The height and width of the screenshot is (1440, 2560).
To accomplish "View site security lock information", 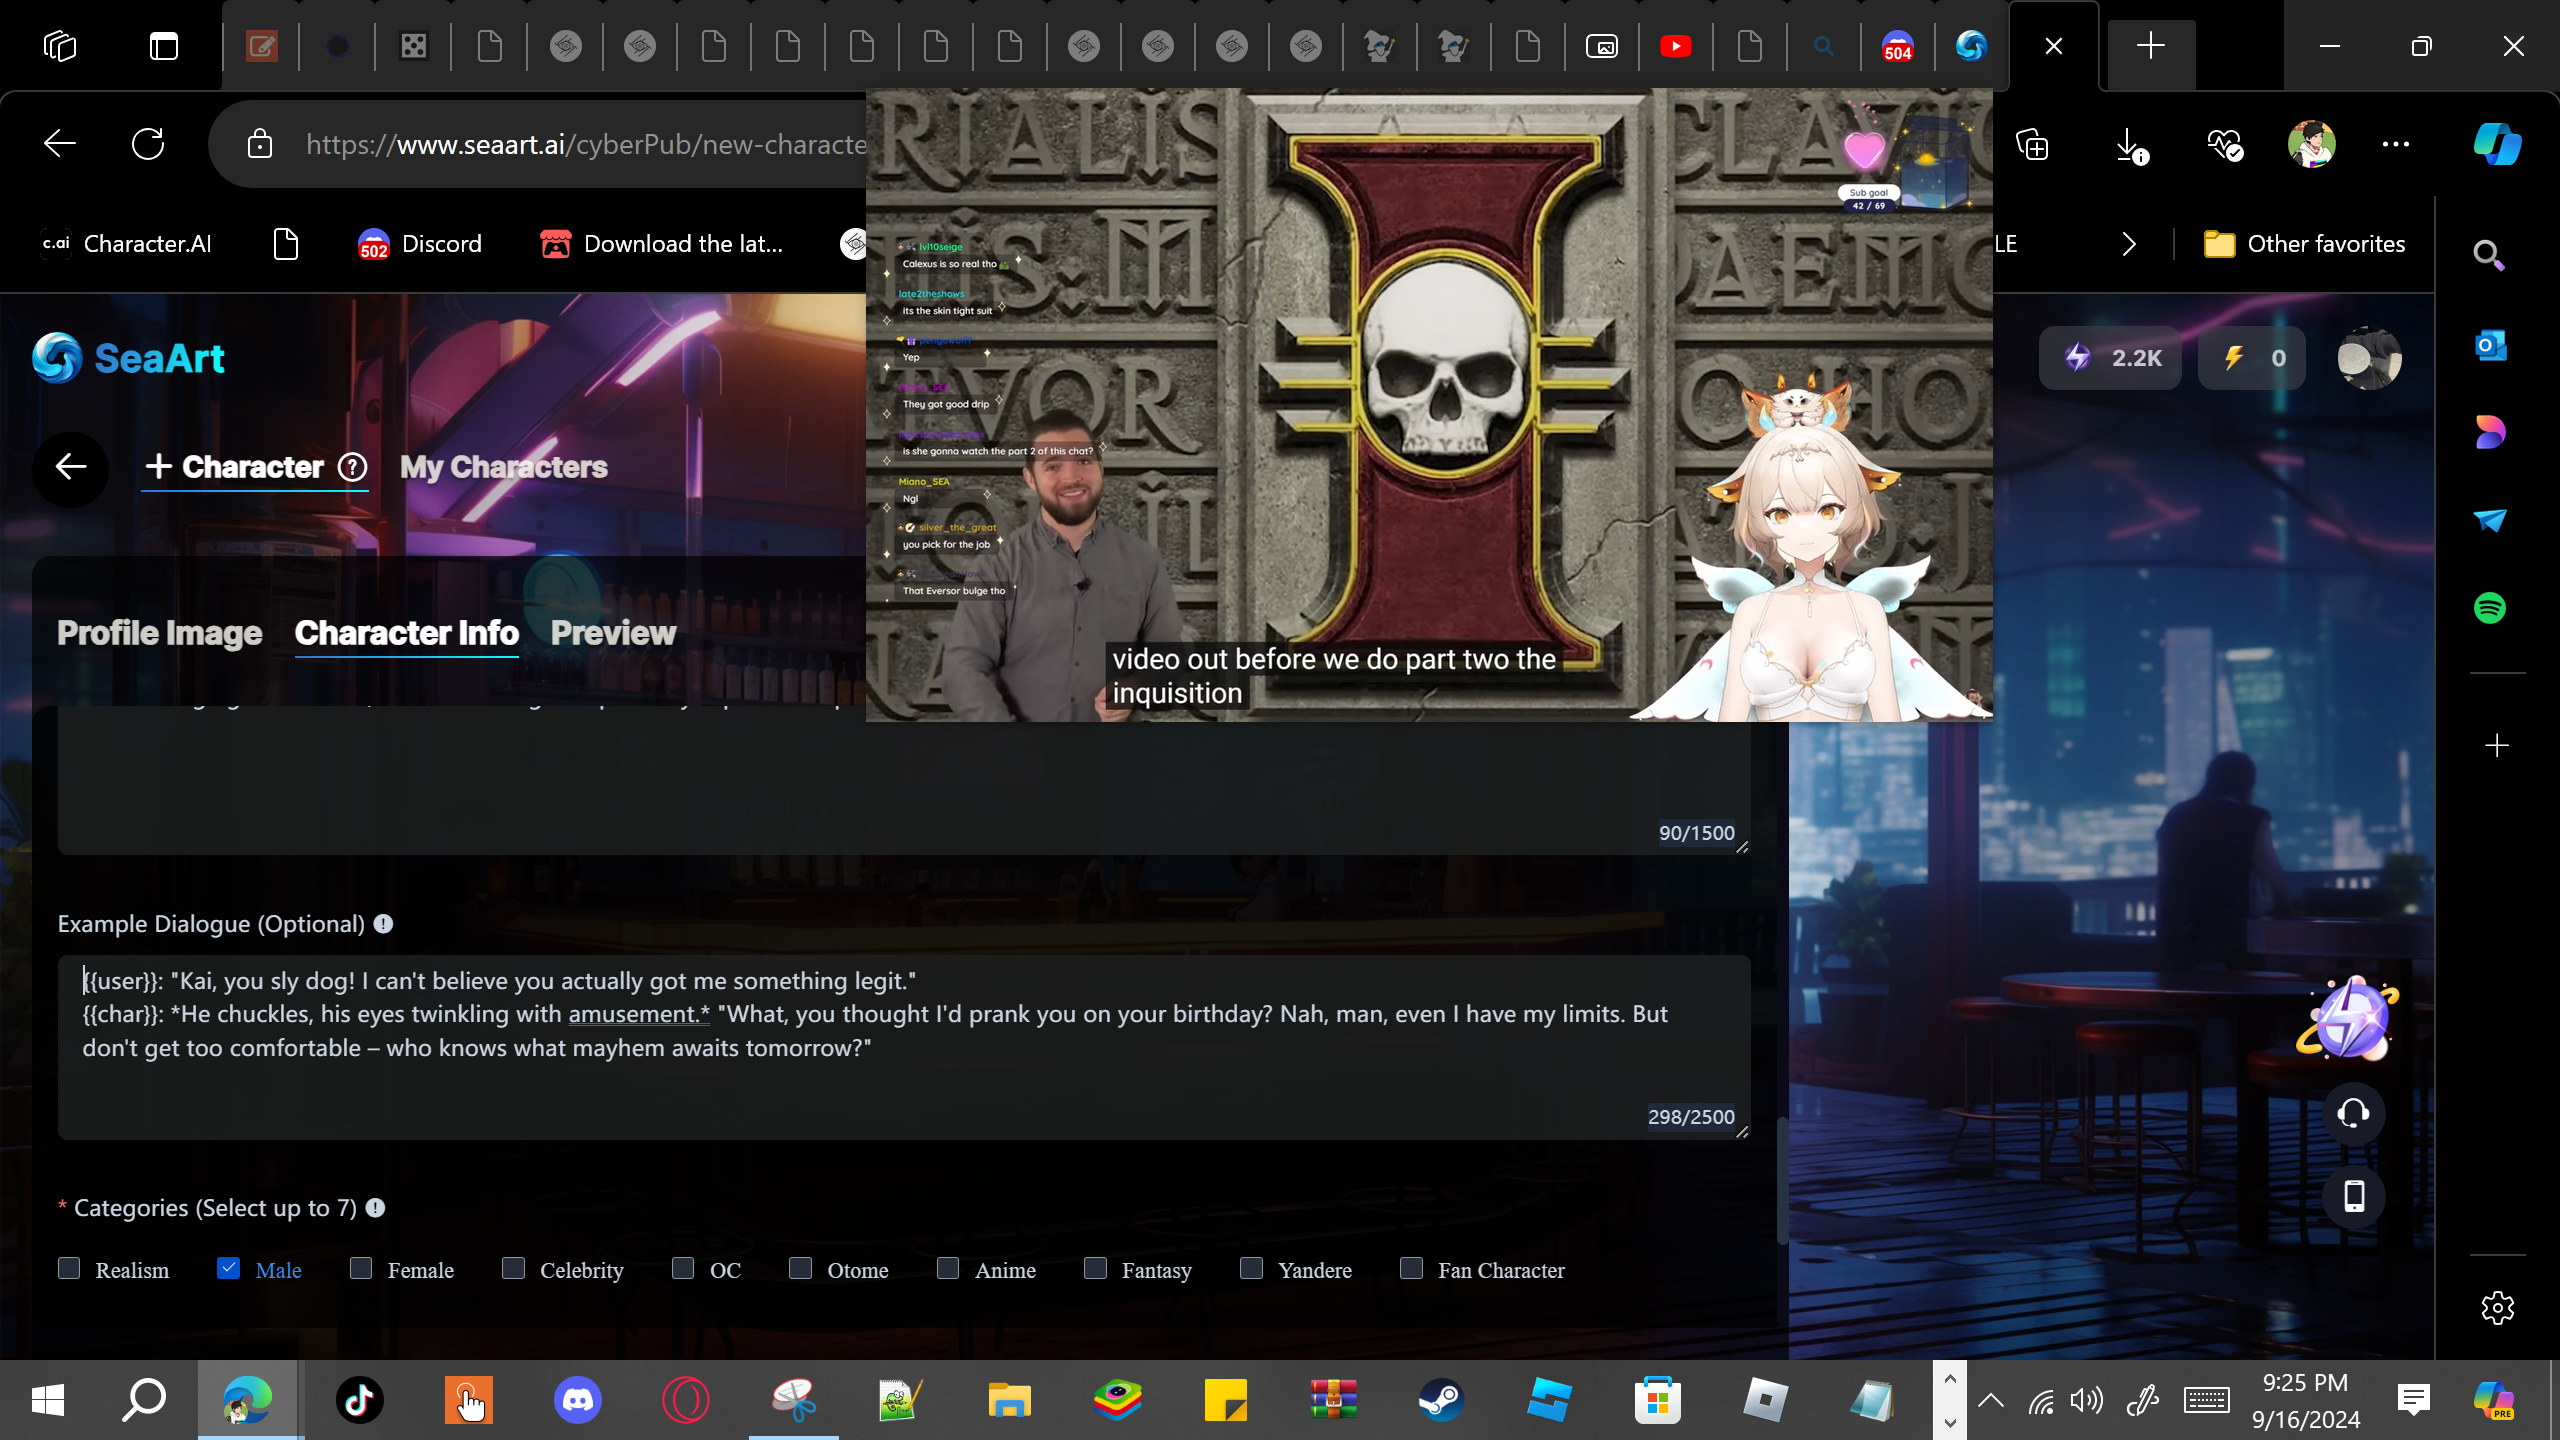I will pyautogui.click(x=260, y=144).
